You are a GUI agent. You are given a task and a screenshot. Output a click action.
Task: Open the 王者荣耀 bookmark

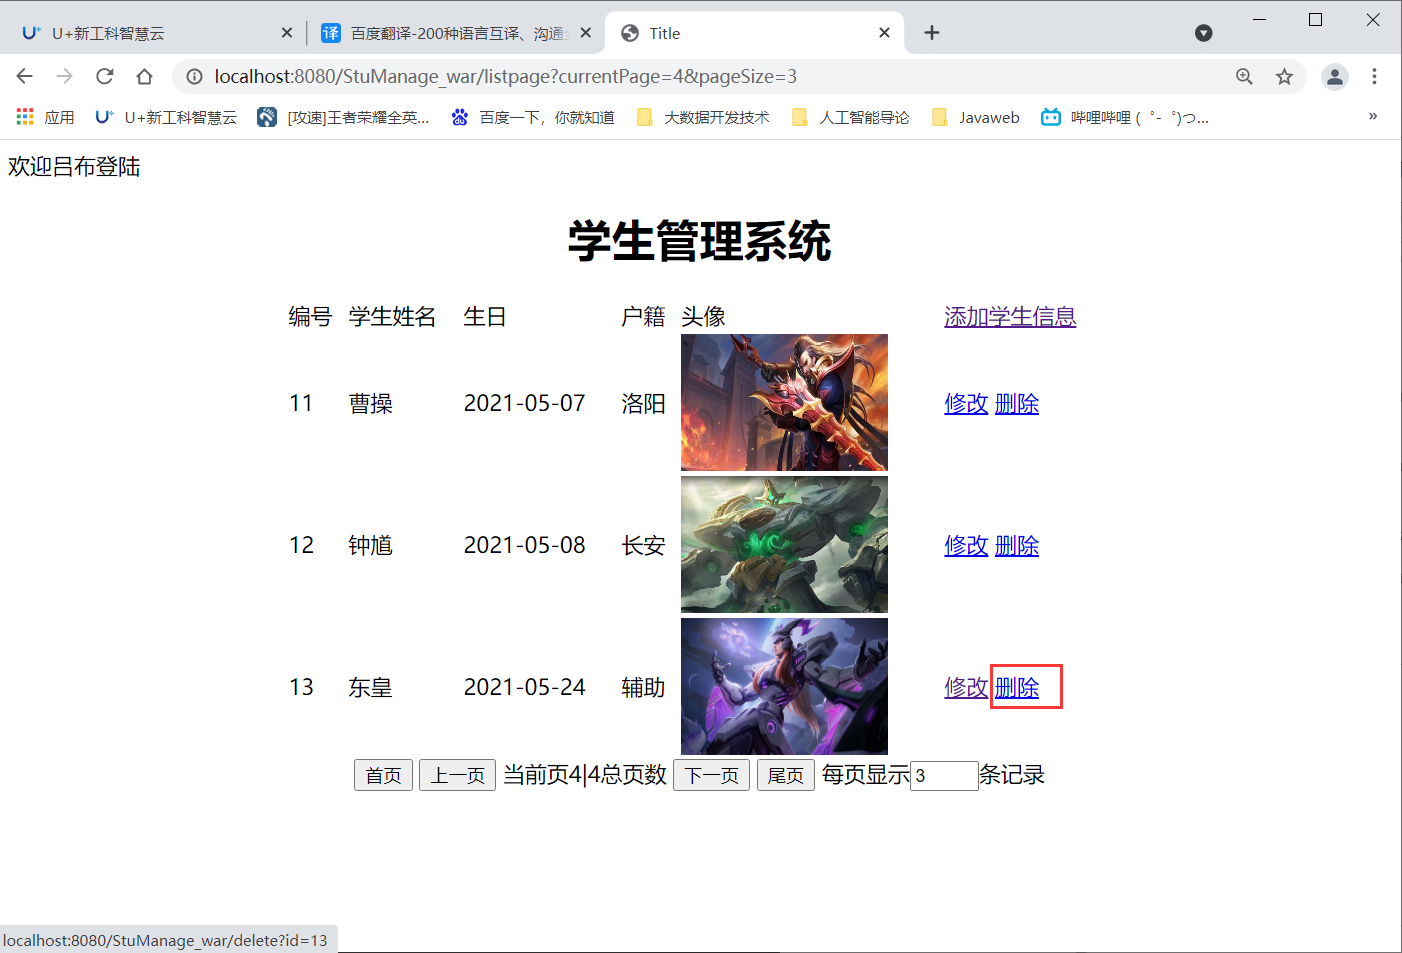coord(343,117)
